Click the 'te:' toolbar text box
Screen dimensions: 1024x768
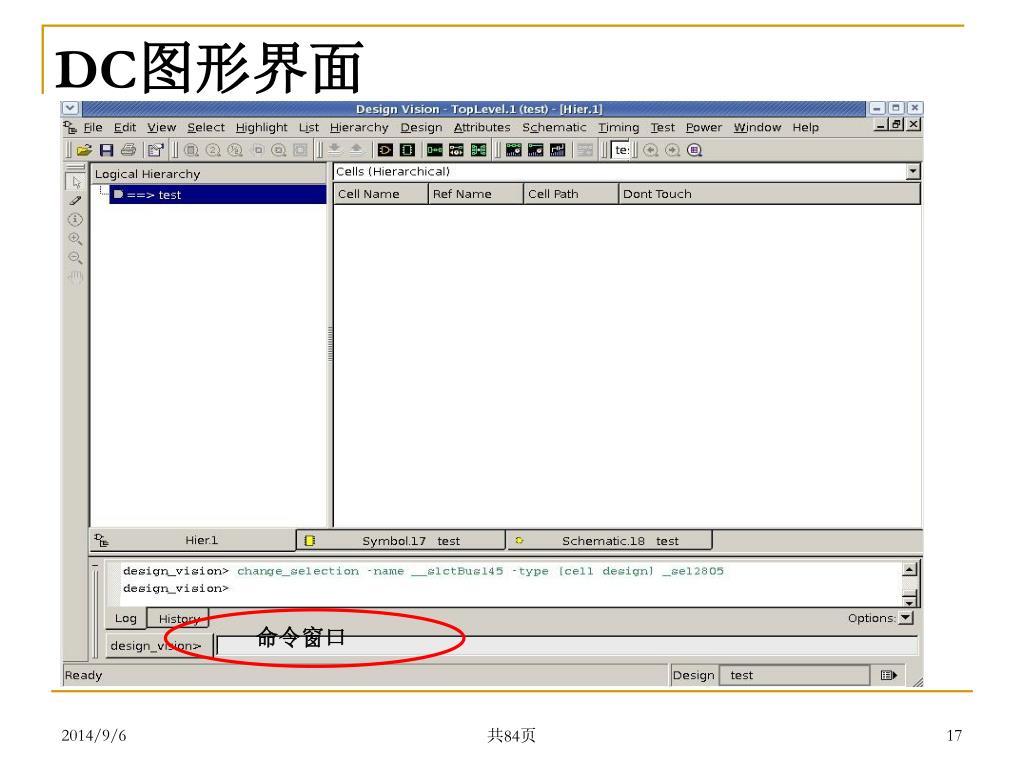click(621, 150)
